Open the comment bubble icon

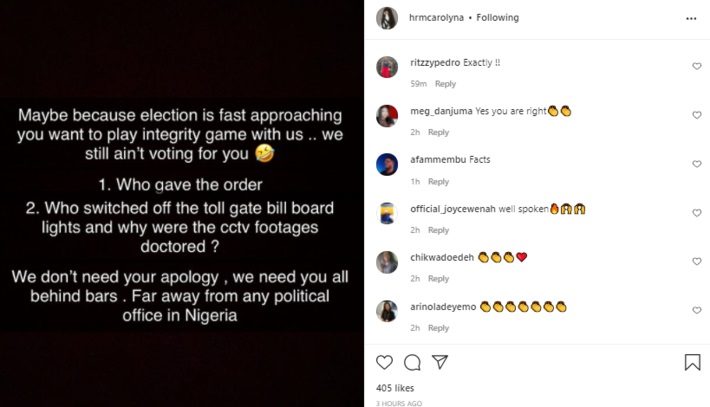[412, 362]
